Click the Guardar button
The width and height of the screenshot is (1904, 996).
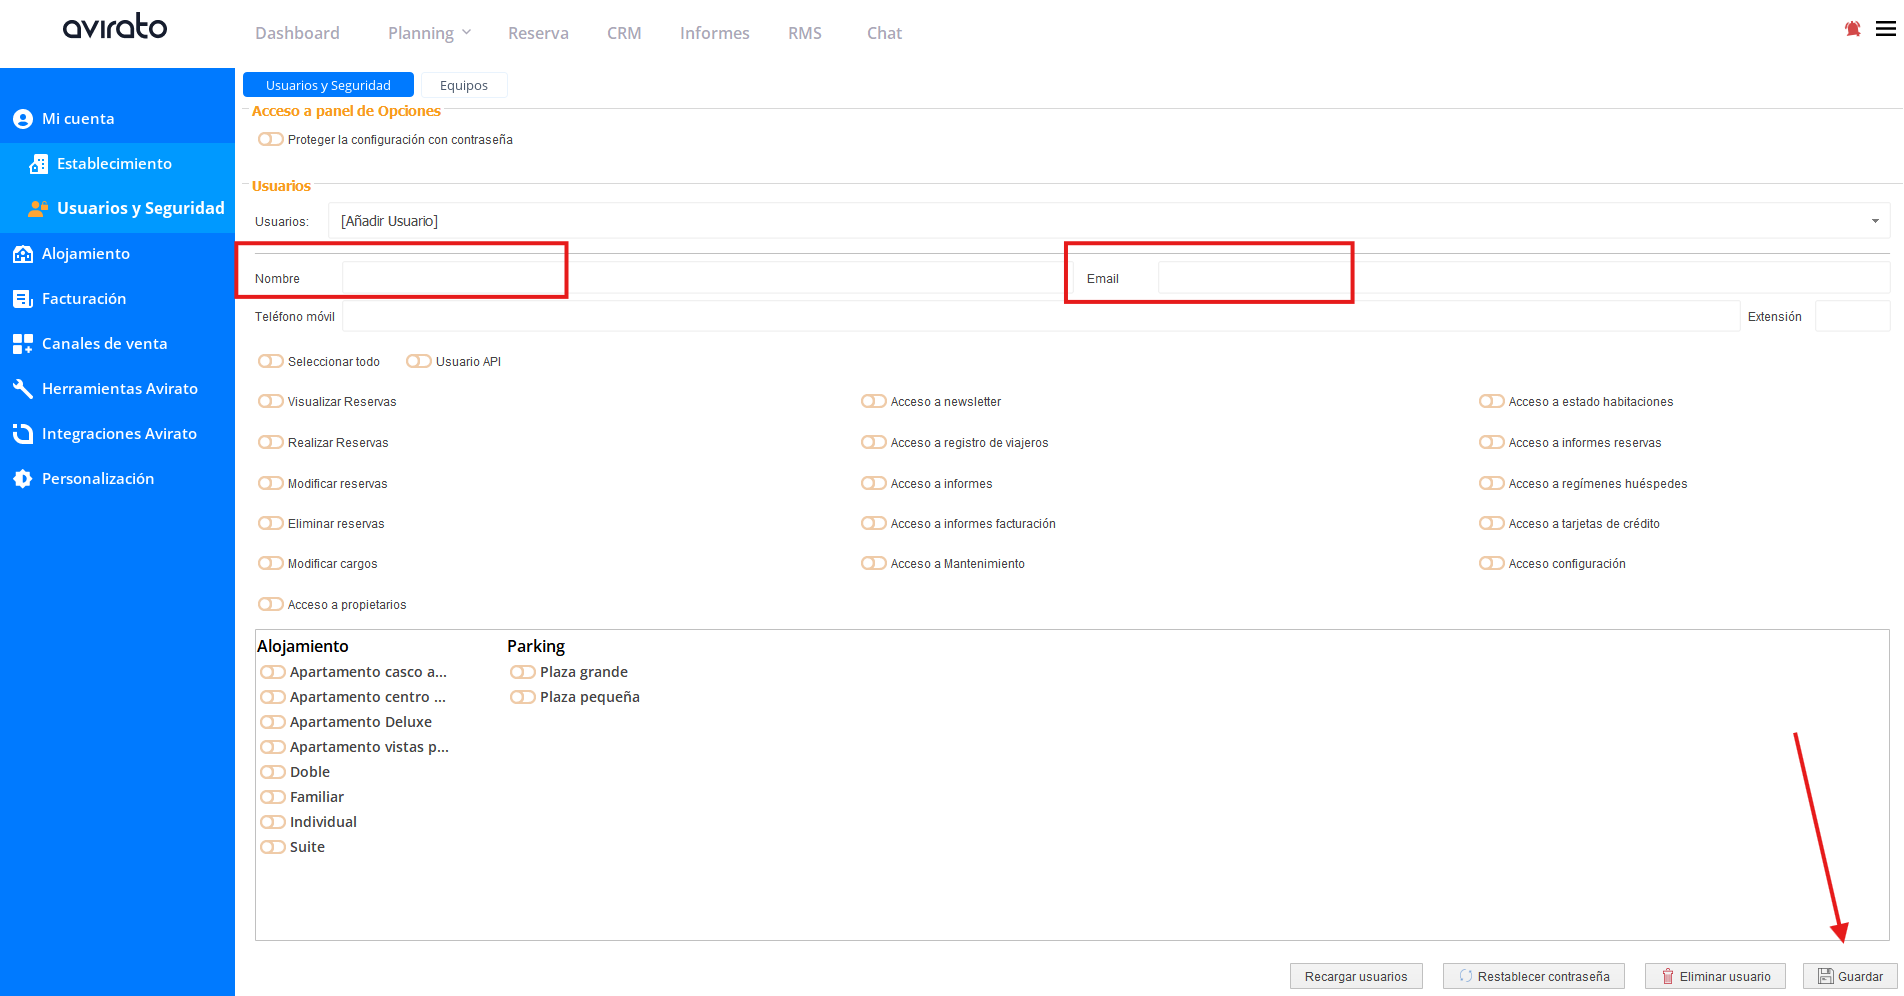coord(1850,976)
